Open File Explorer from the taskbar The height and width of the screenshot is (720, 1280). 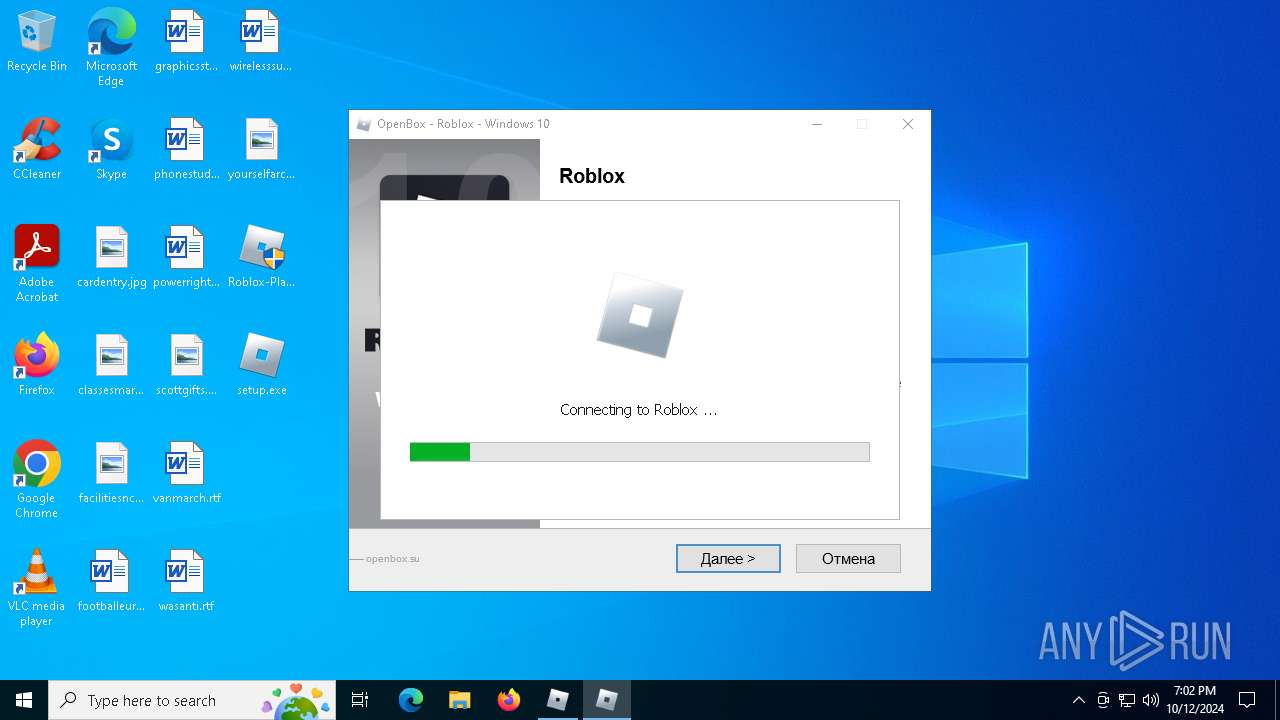coord(460,700)
